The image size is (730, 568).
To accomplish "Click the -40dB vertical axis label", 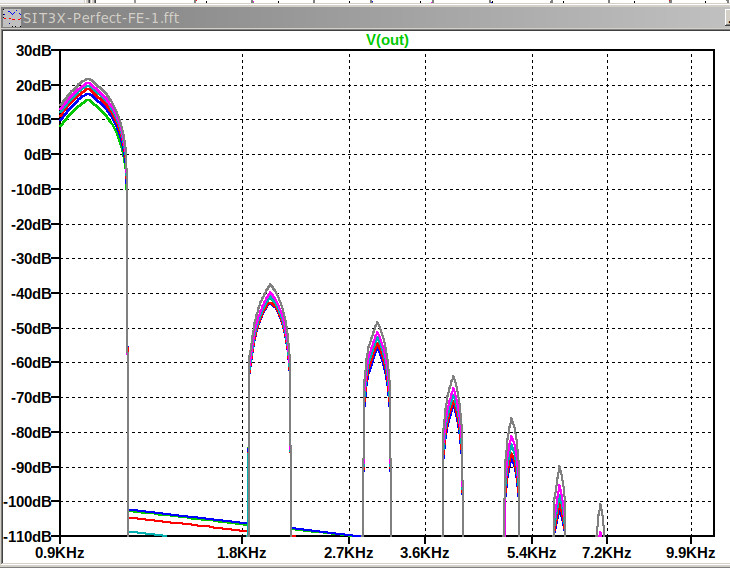I will [x=31, y=294].
